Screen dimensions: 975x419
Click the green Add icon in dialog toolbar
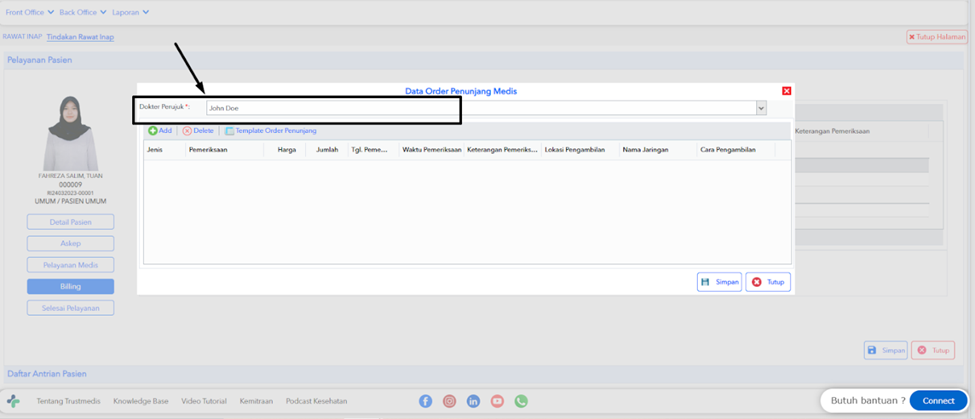point(152,131)
